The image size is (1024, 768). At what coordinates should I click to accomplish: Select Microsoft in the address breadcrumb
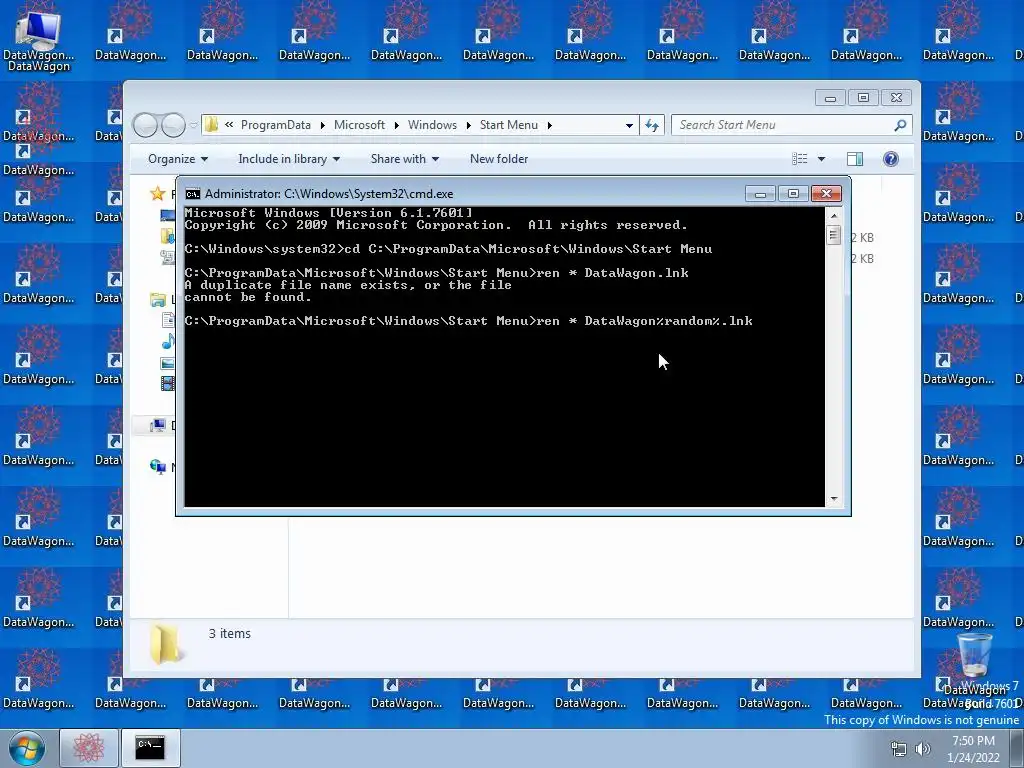click(x=359, y=125)
